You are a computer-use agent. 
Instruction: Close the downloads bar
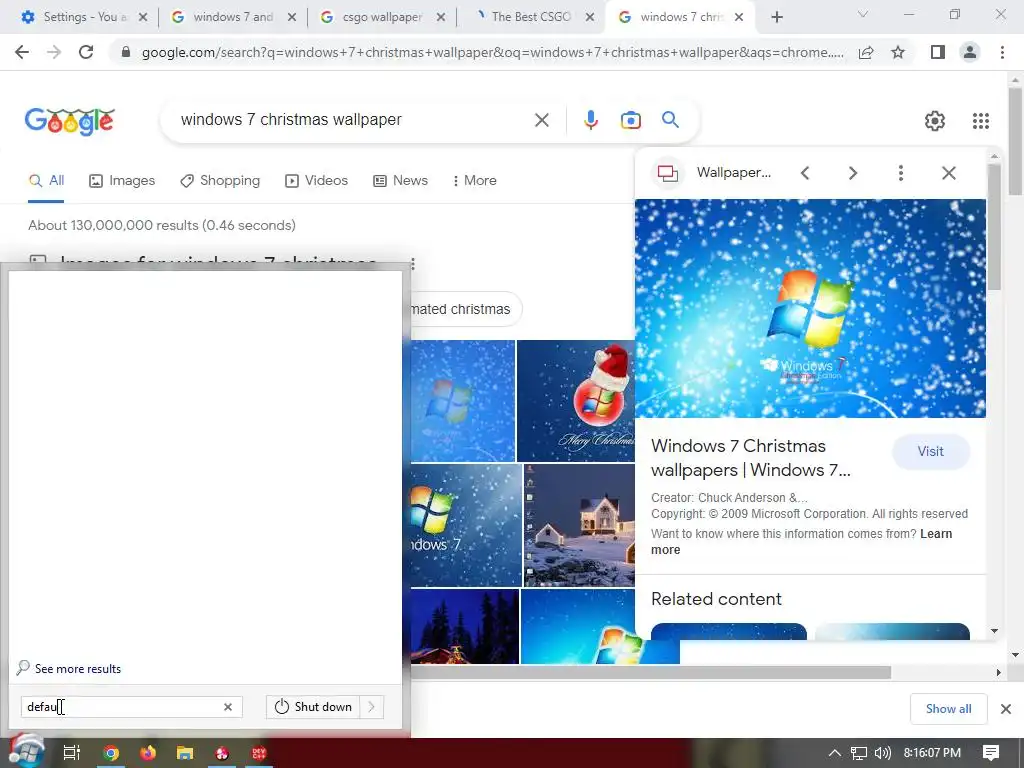[x=1006, y=709]
